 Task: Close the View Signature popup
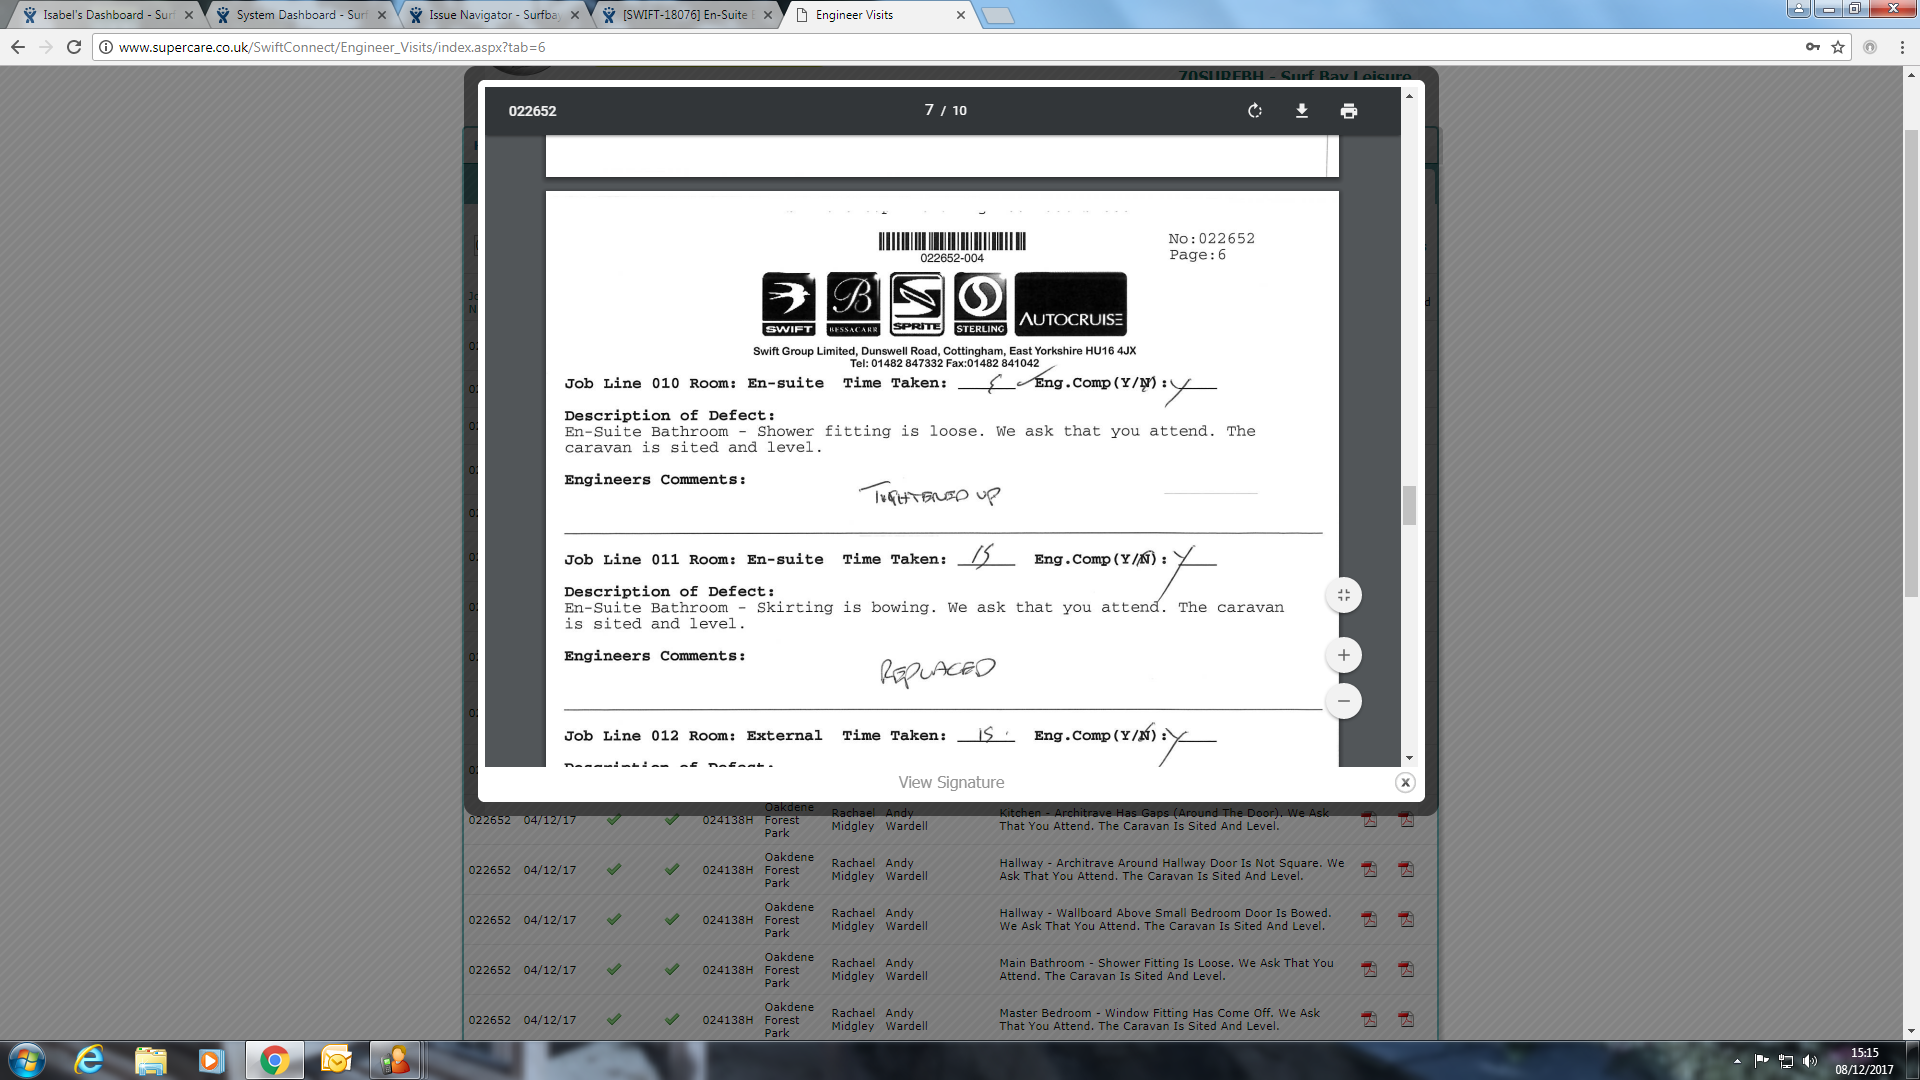pyautogui.click(x=1405, y=783)
